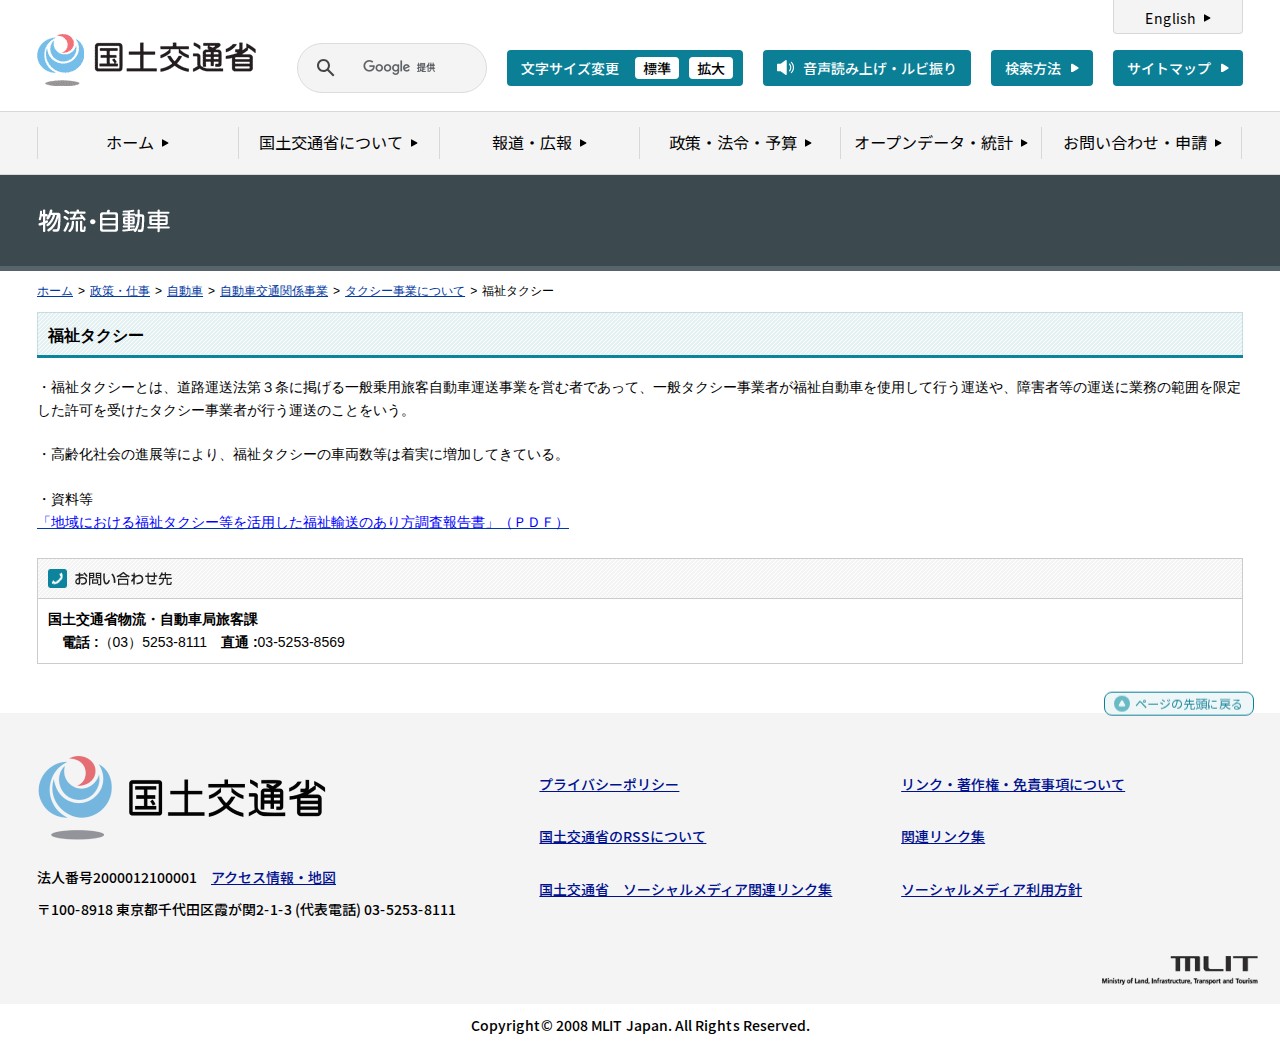This screenshot has width=1280, height=1055.
Task: Click the speaker icon for 音声読み上げ
Action: (x=785, y=68)
